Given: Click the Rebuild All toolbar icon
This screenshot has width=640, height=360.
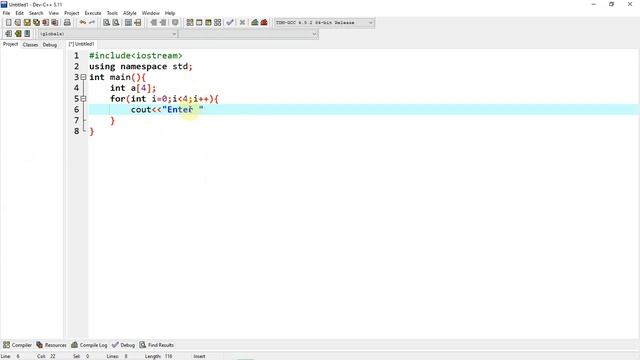Looking at the screenshot, I should tap(218, 22).
